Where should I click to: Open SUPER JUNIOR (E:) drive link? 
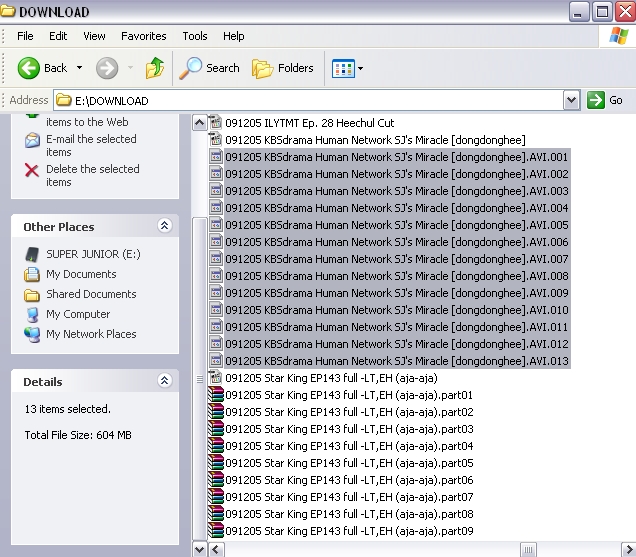93,254
